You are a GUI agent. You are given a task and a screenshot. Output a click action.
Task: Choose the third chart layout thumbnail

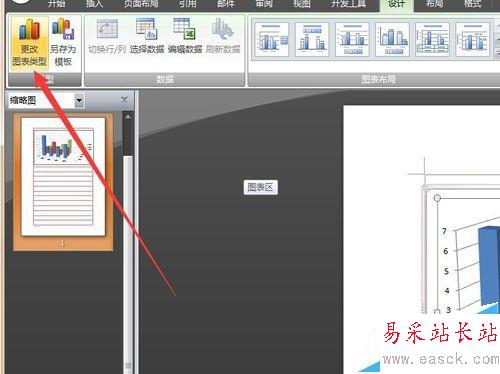352,40
